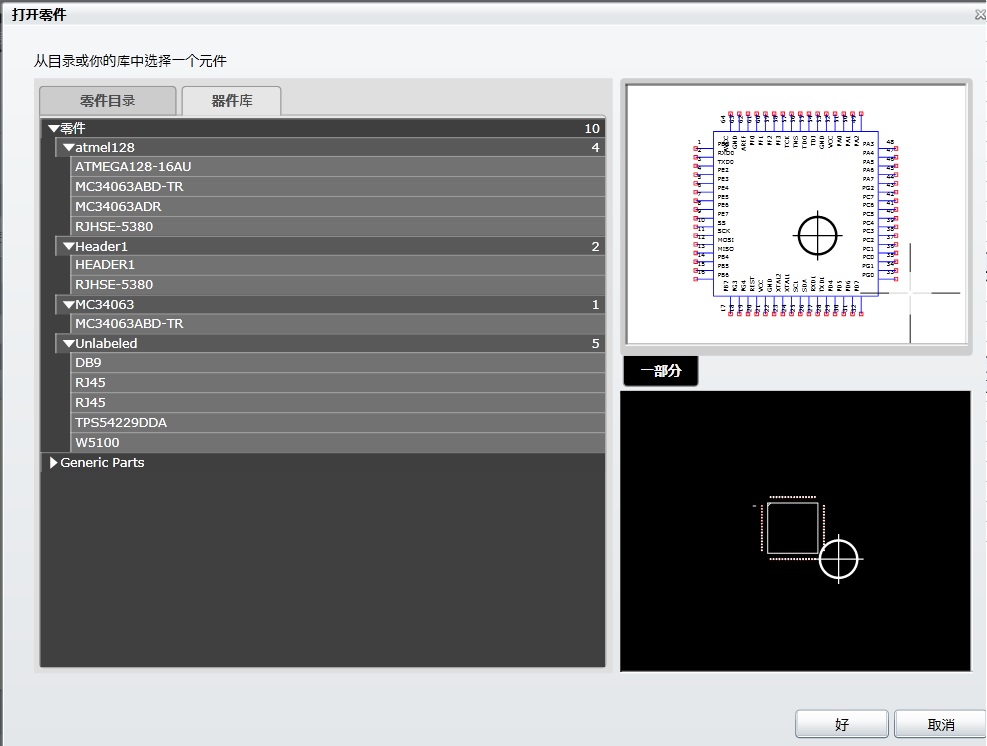Click the PCB footprint preview
Image resolution: width=987 pixels, height=746 pixels.
pyautogui.click(x=795, y=531)
